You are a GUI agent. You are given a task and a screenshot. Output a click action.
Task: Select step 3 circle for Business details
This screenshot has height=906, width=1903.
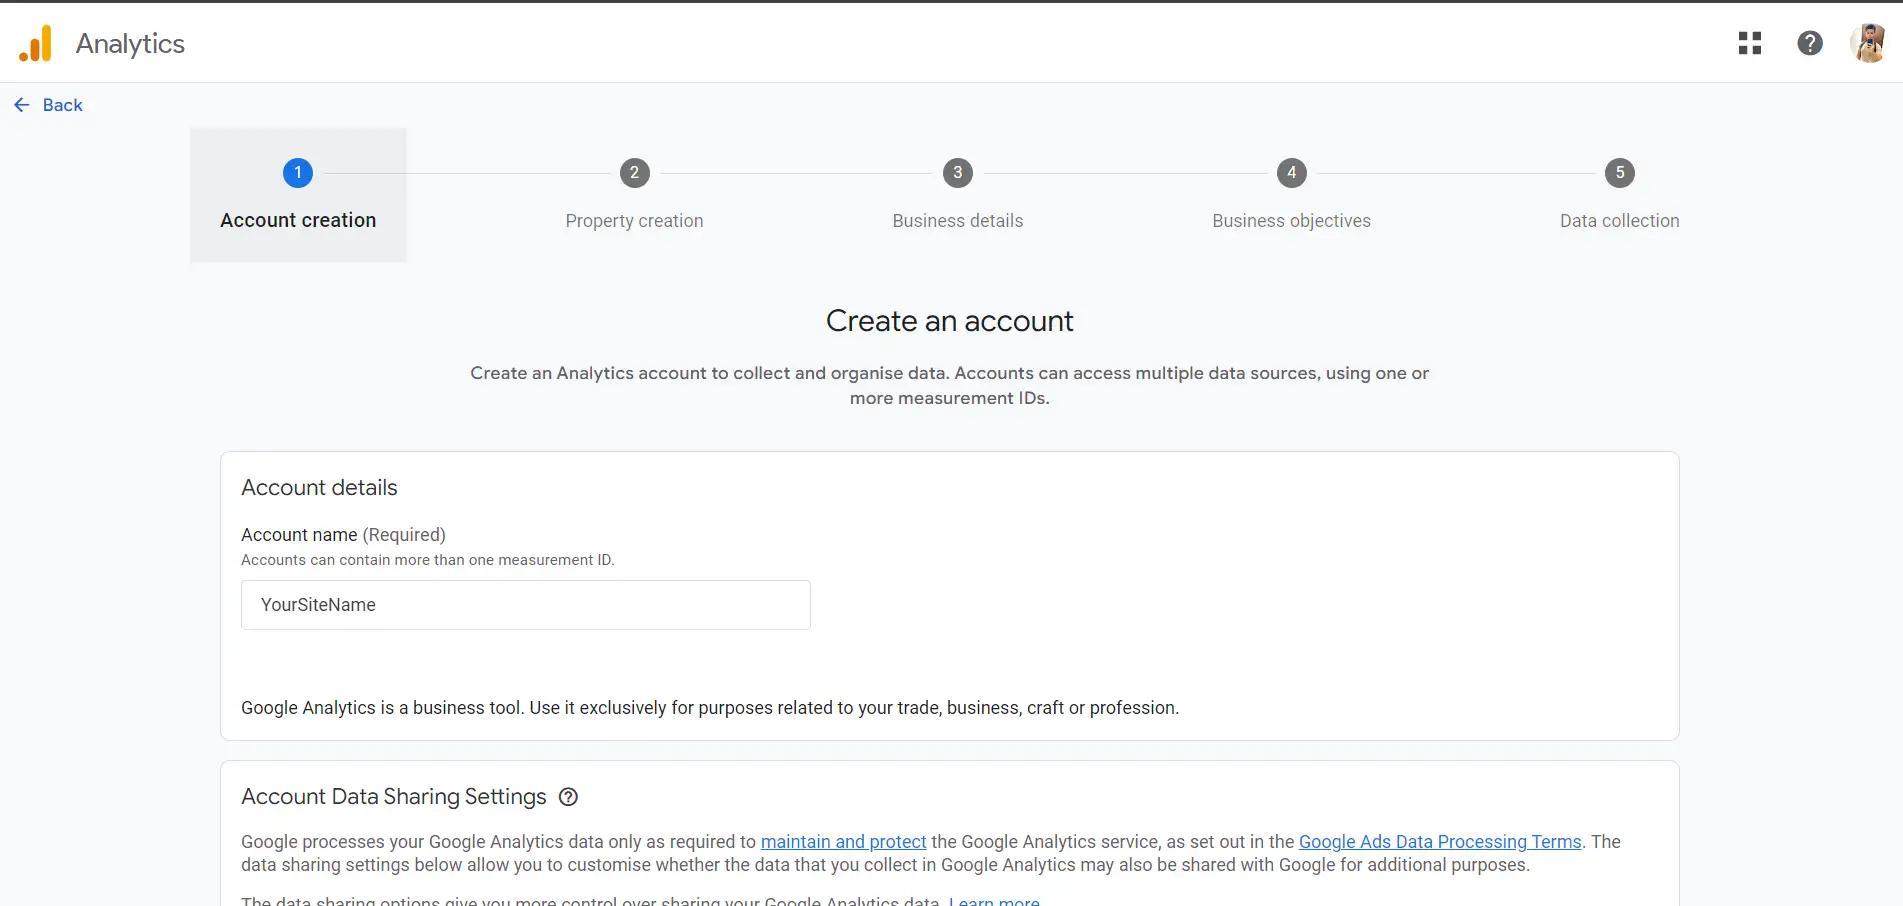pos(957,173)
